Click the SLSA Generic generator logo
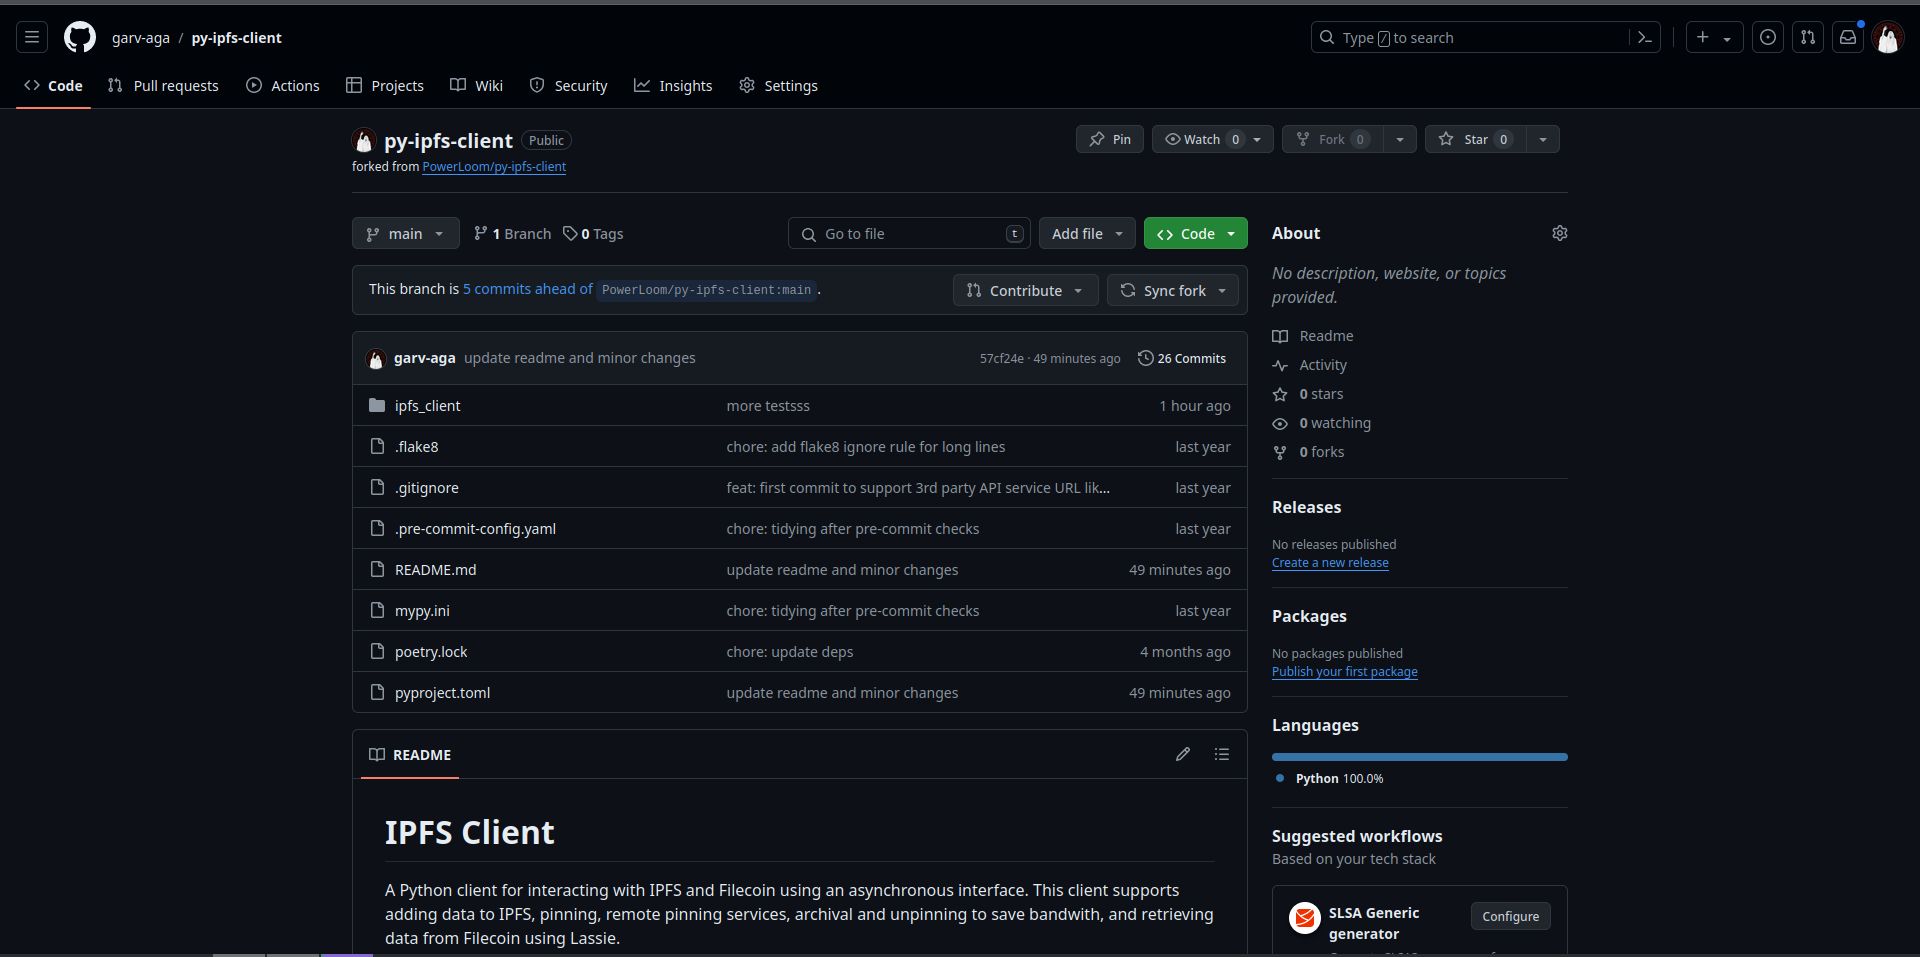This screenshot has width=1920, height=957. click(1305, 917)
